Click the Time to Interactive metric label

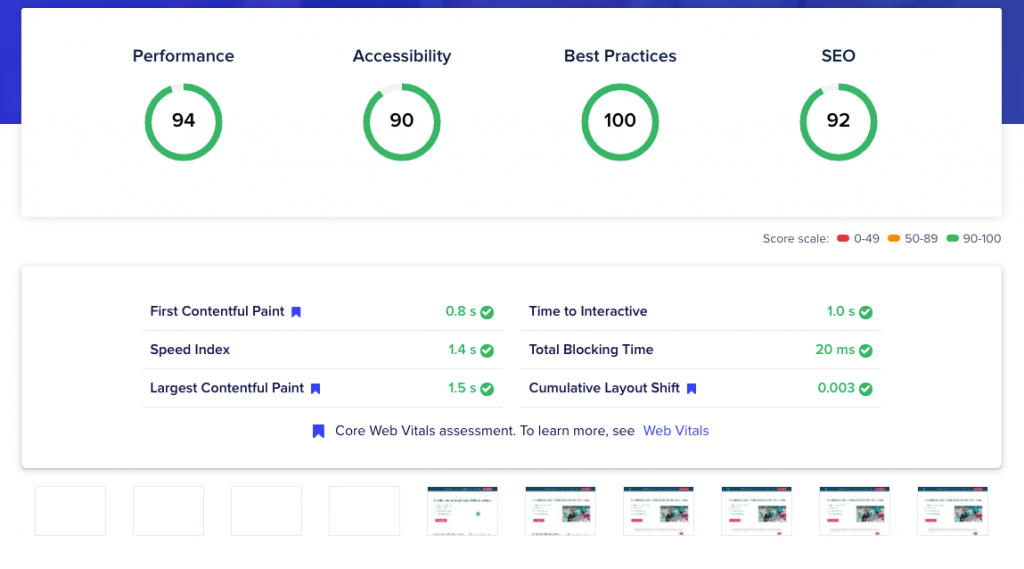(588, 312)
